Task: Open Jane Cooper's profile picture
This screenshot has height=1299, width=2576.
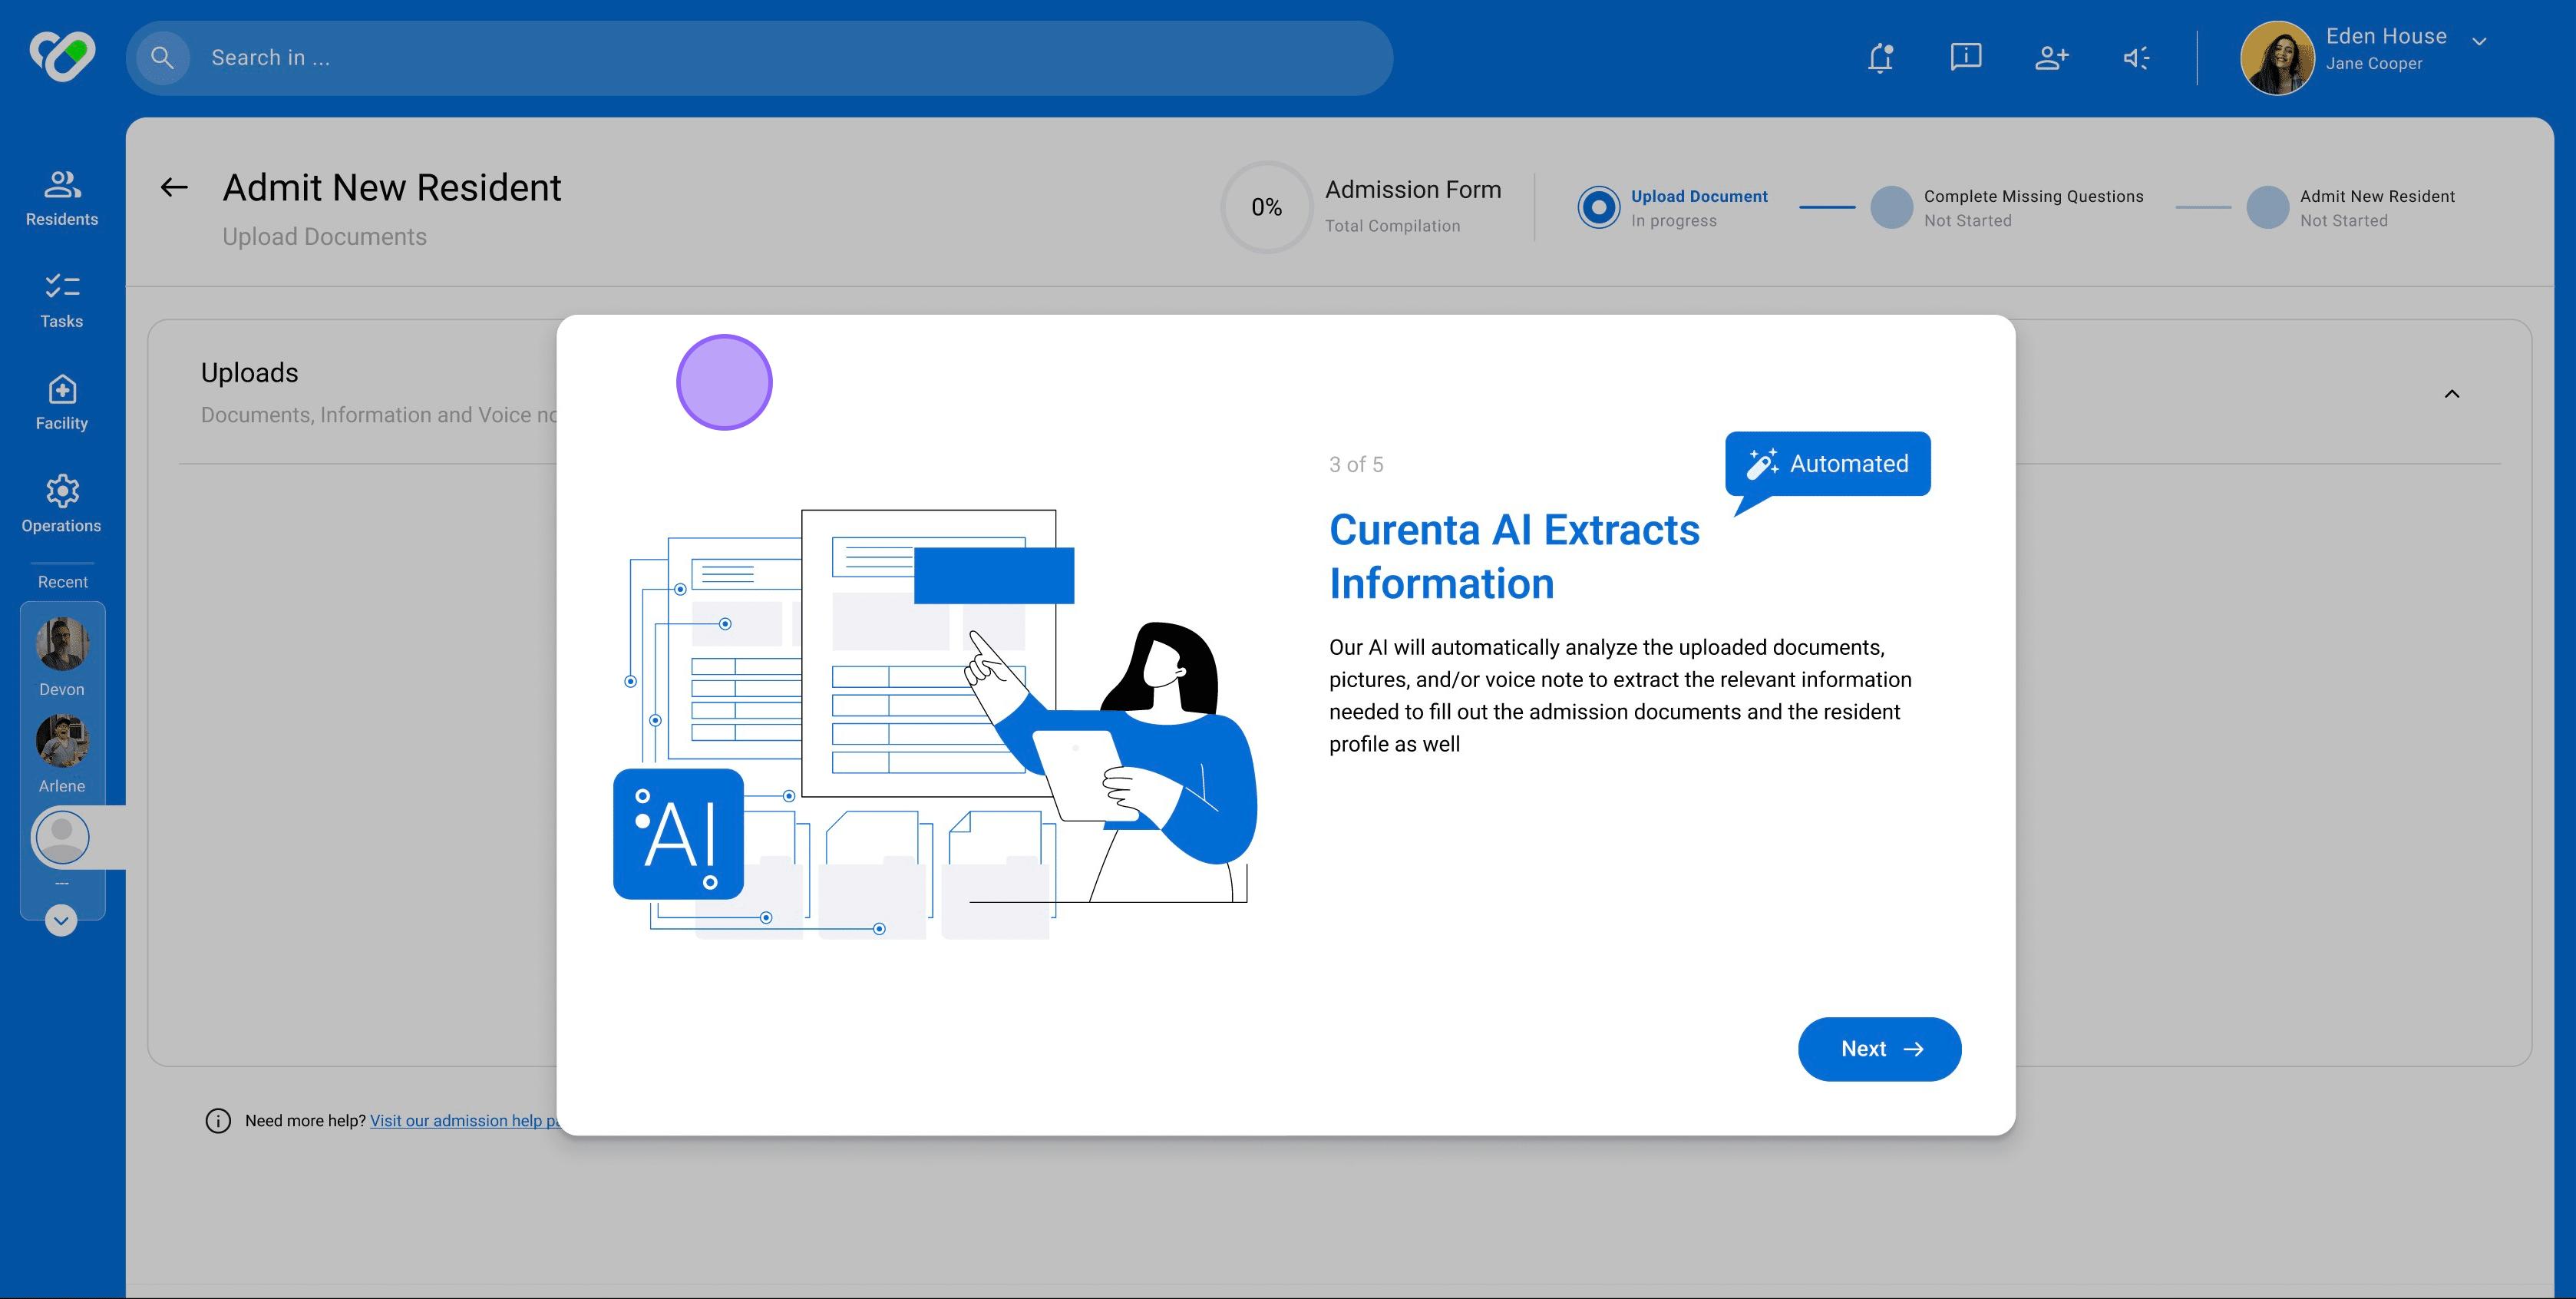Action: pyautogui.click(x=2278, y=58)
